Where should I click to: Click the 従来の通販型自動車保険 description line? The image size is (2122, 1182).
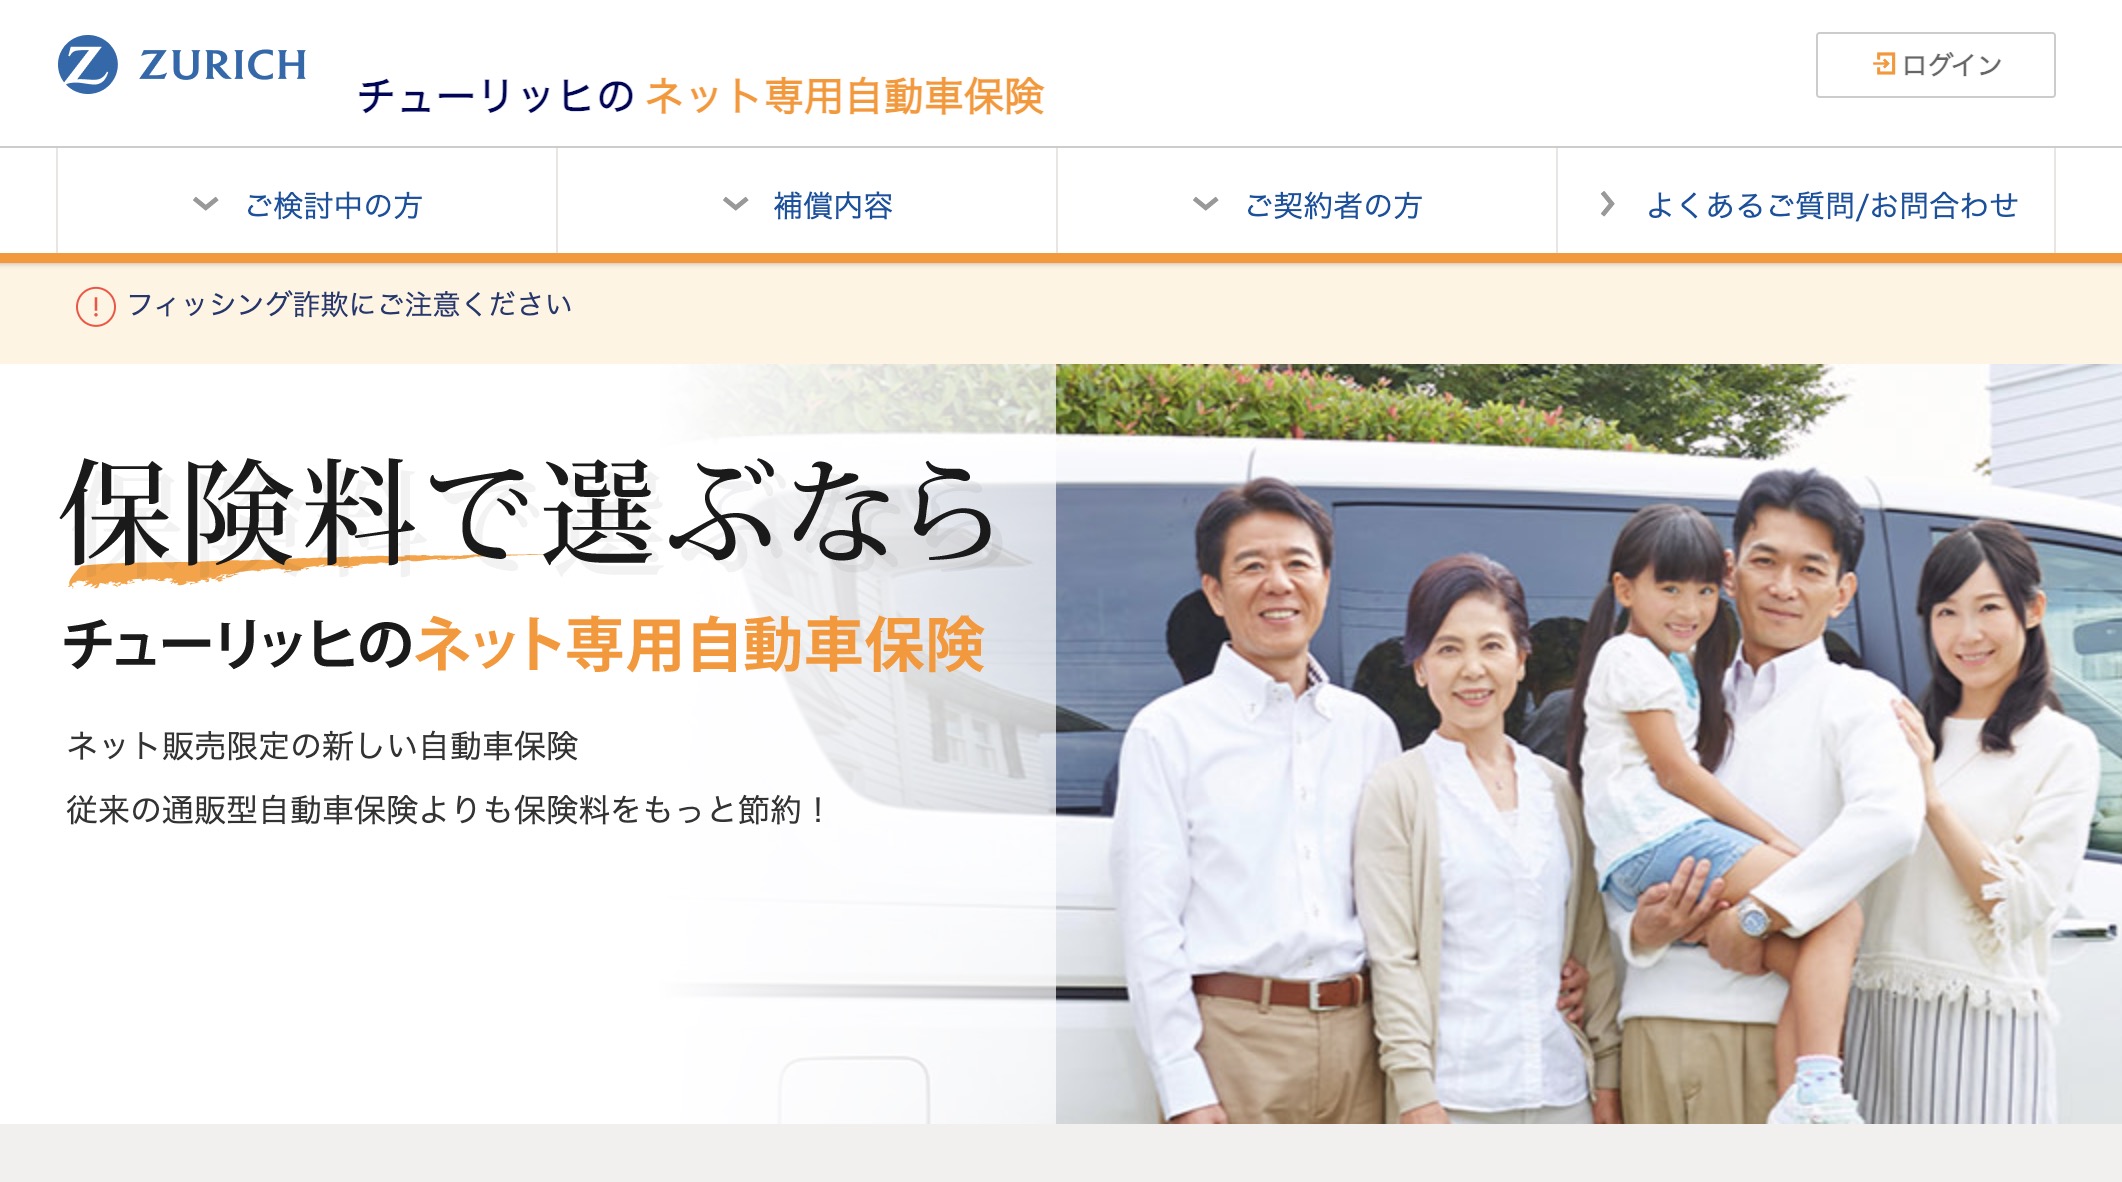446,810
